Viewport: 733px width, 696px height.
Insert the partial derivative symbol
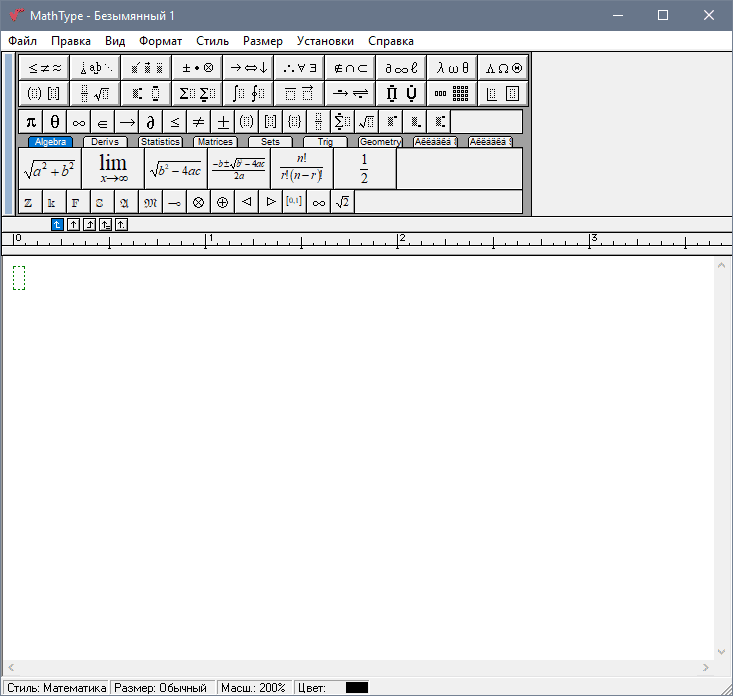click(x=151, y=122)
